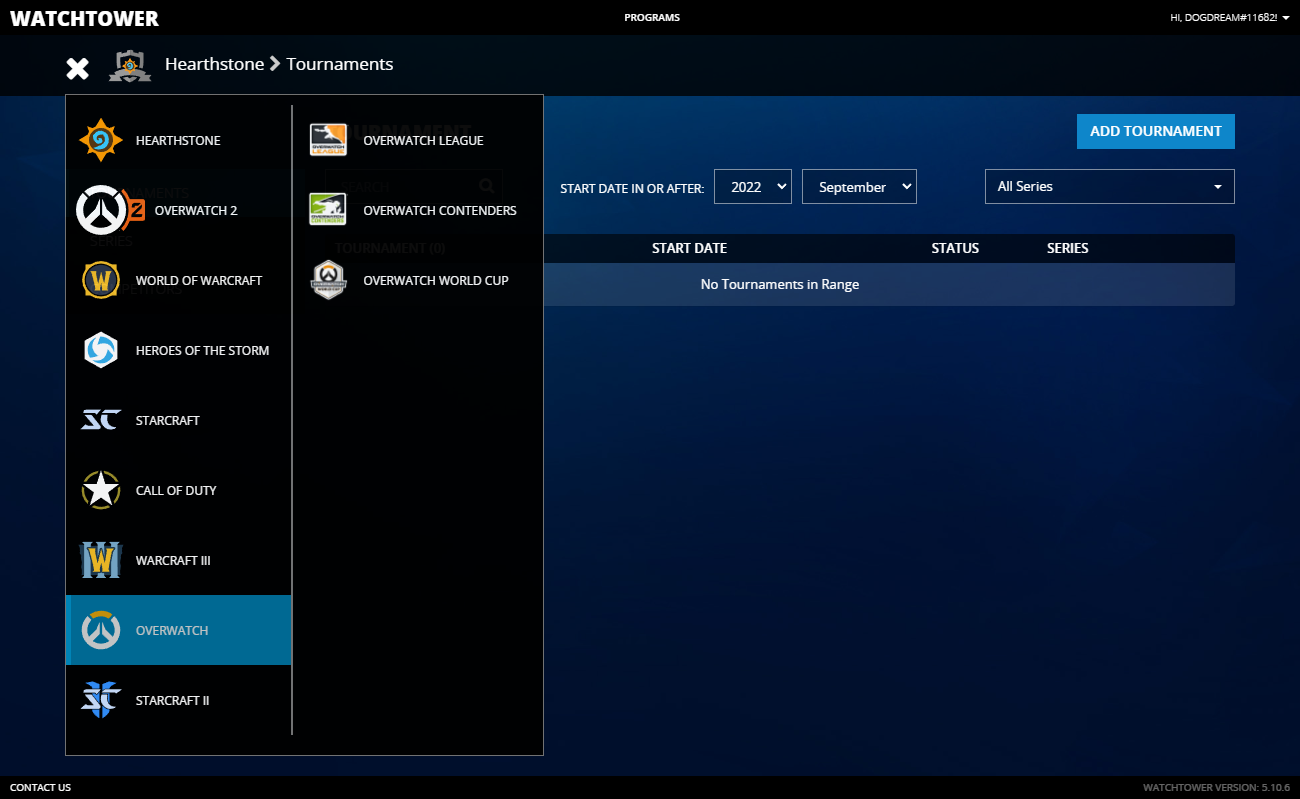Viewport: 1300px width, 799px height.
Task: Click the SERIES column header
Action: point(1067,248)
